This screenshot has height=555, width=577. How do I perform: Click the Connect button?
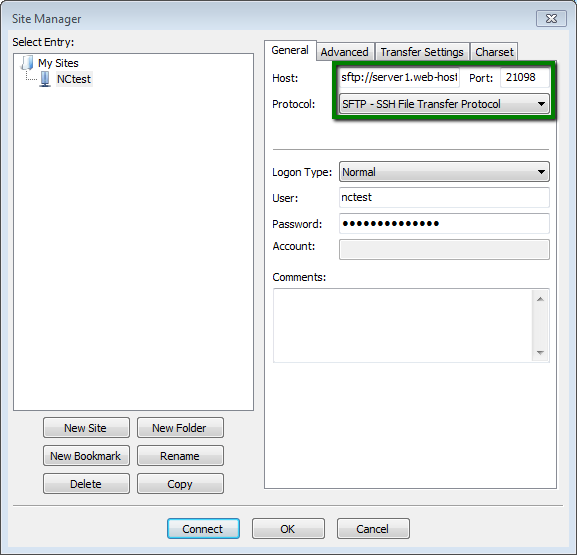pyautogui.click(x=203, y=529)
